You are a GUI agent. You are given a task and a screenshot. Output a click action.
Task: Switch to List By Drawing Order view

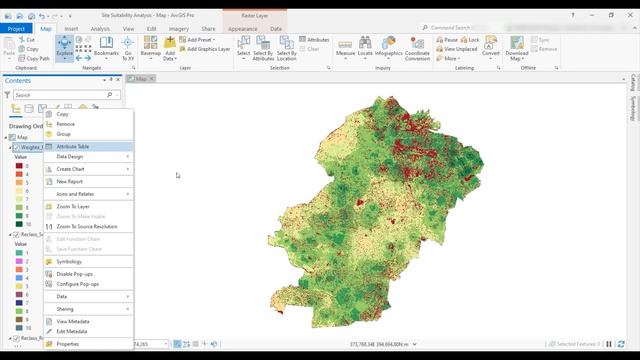16,109
